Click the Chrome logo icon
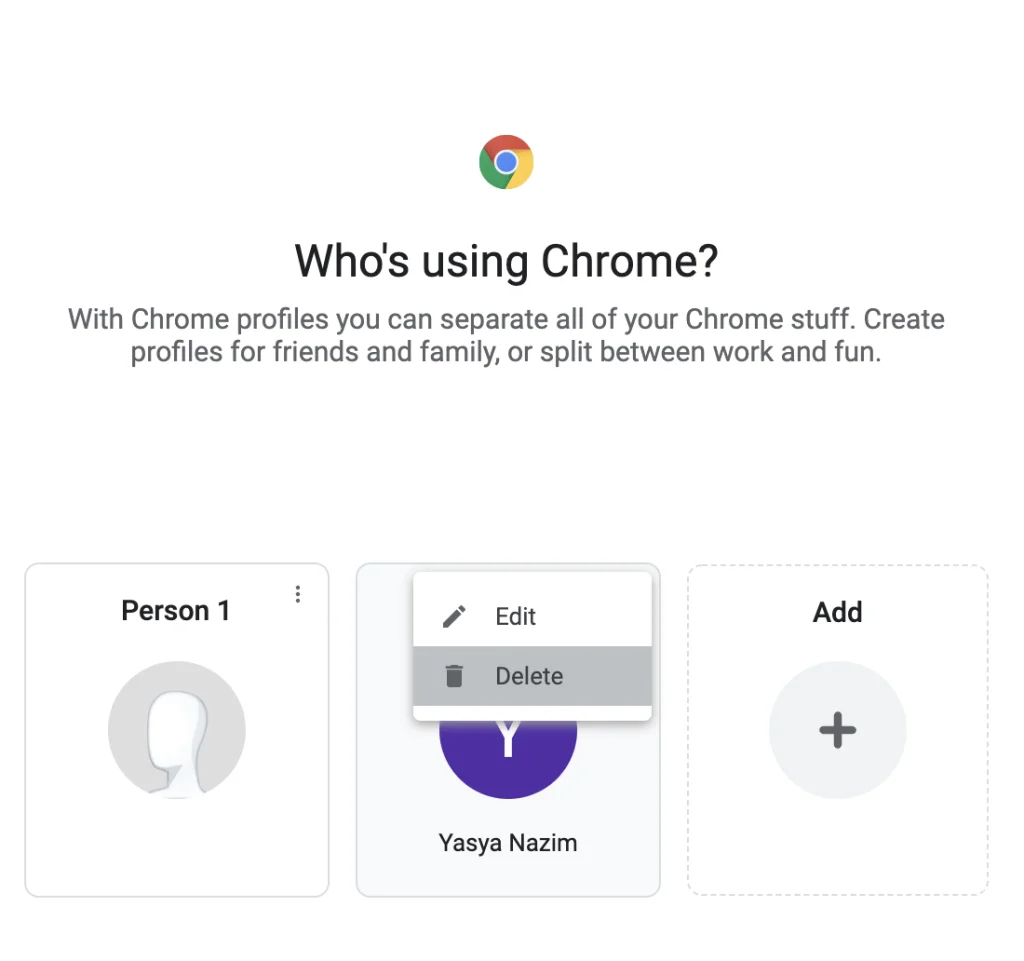Image resolution: width=1024 pixels, height=961 pixels. click(x=506, y=162)
